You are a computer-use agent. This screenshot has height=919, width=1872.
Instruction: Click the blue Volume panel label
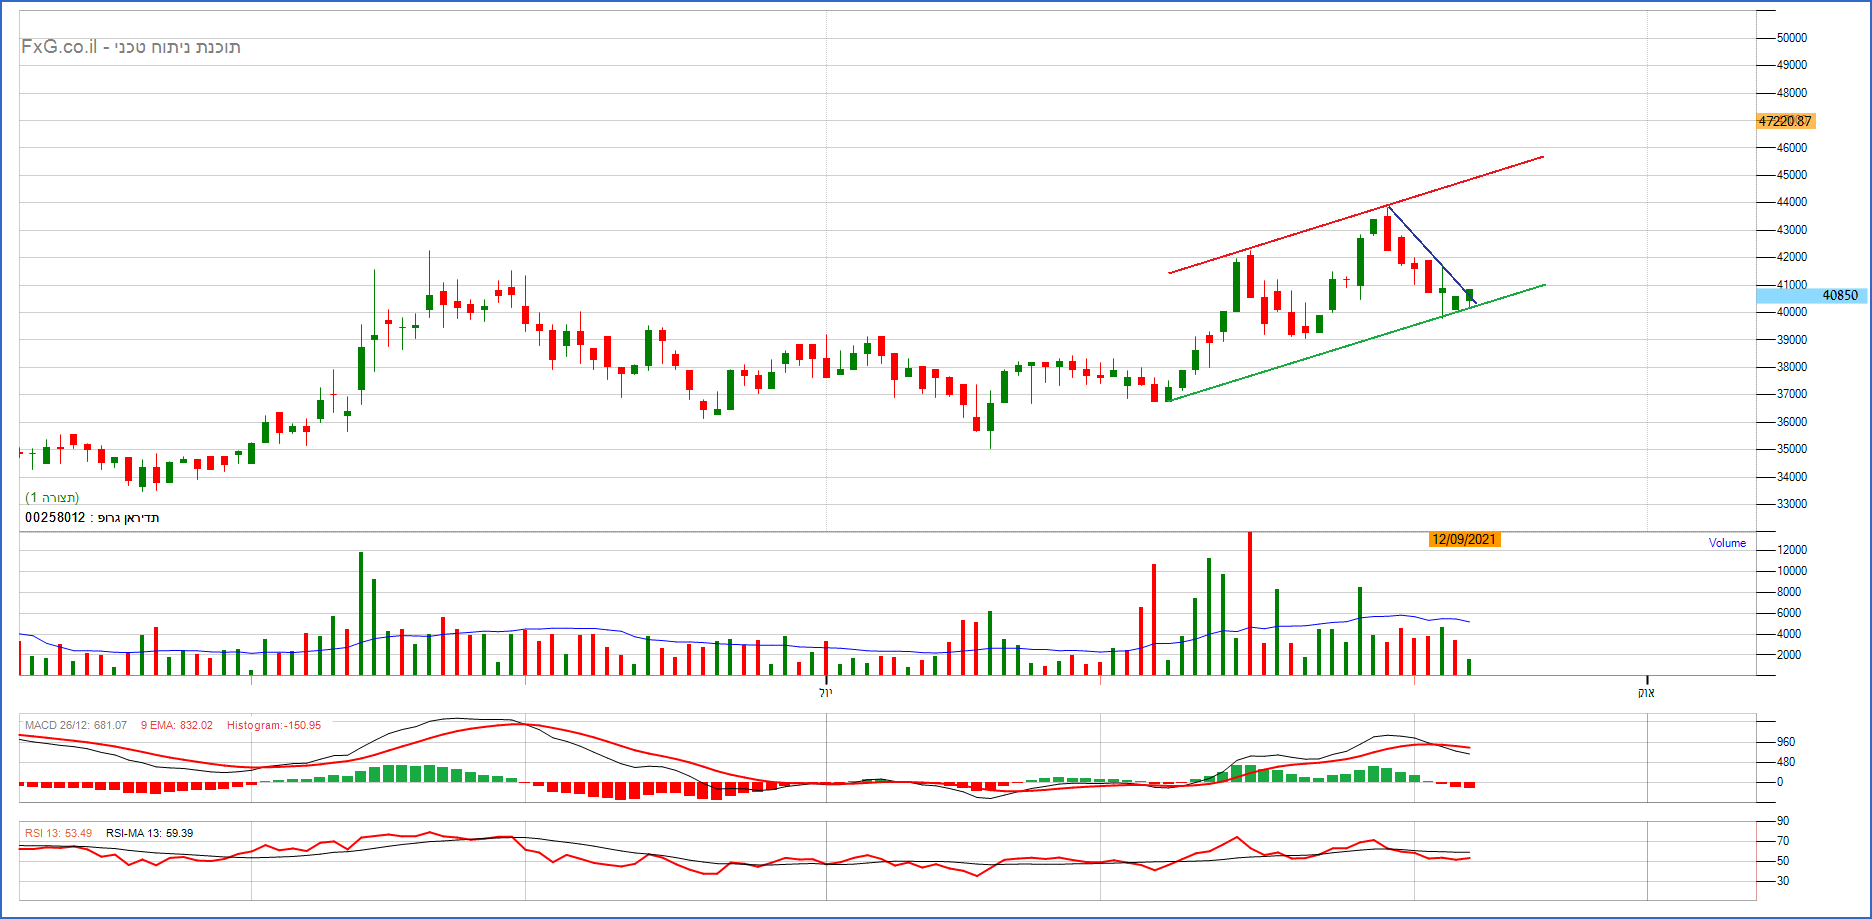tap(1727, 543)
